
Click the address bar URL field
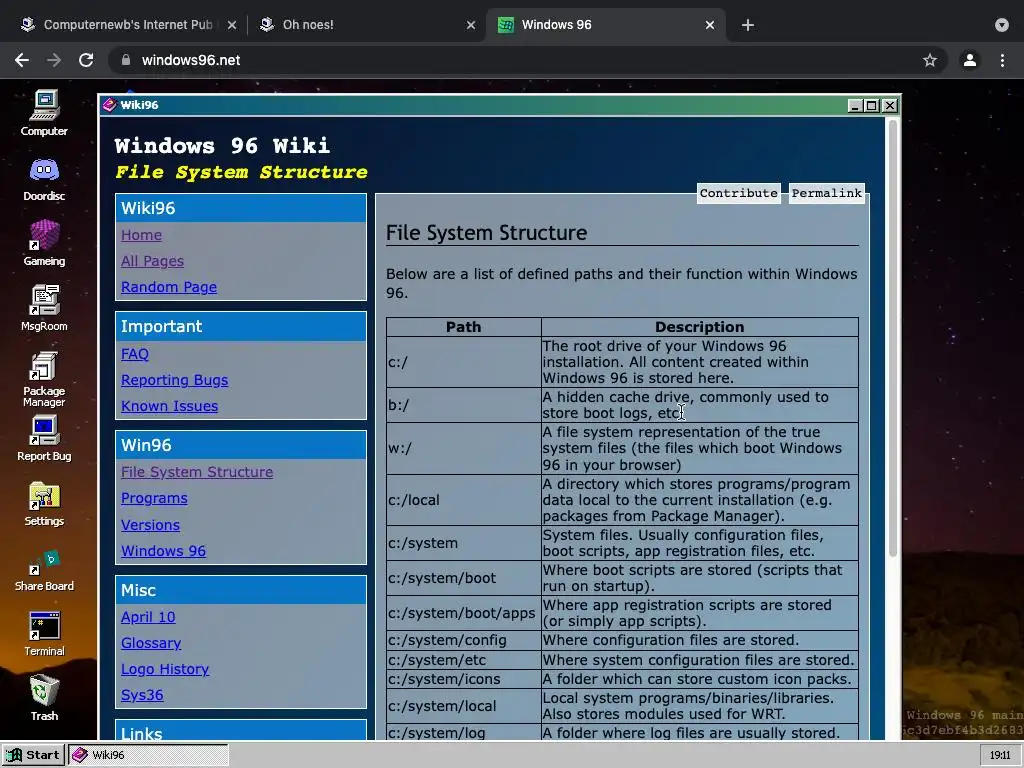click(528, 60)
